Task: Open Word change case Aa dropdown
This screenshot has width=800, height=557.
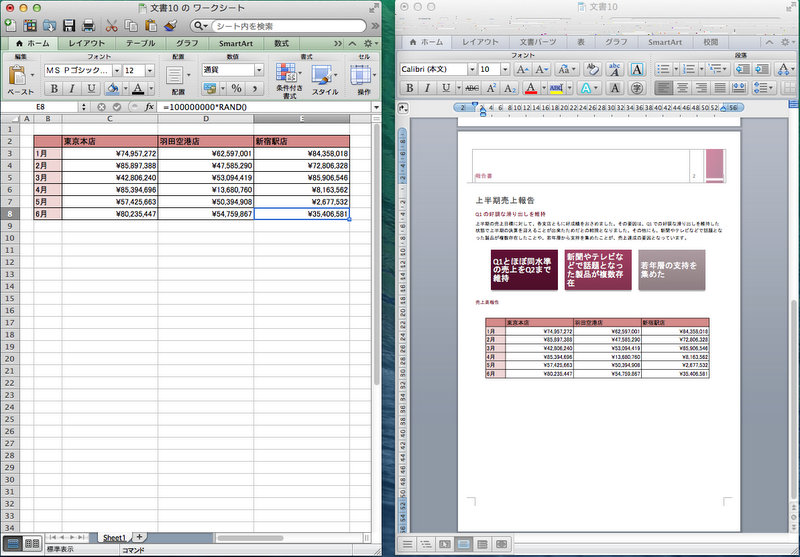Action: 566,69
